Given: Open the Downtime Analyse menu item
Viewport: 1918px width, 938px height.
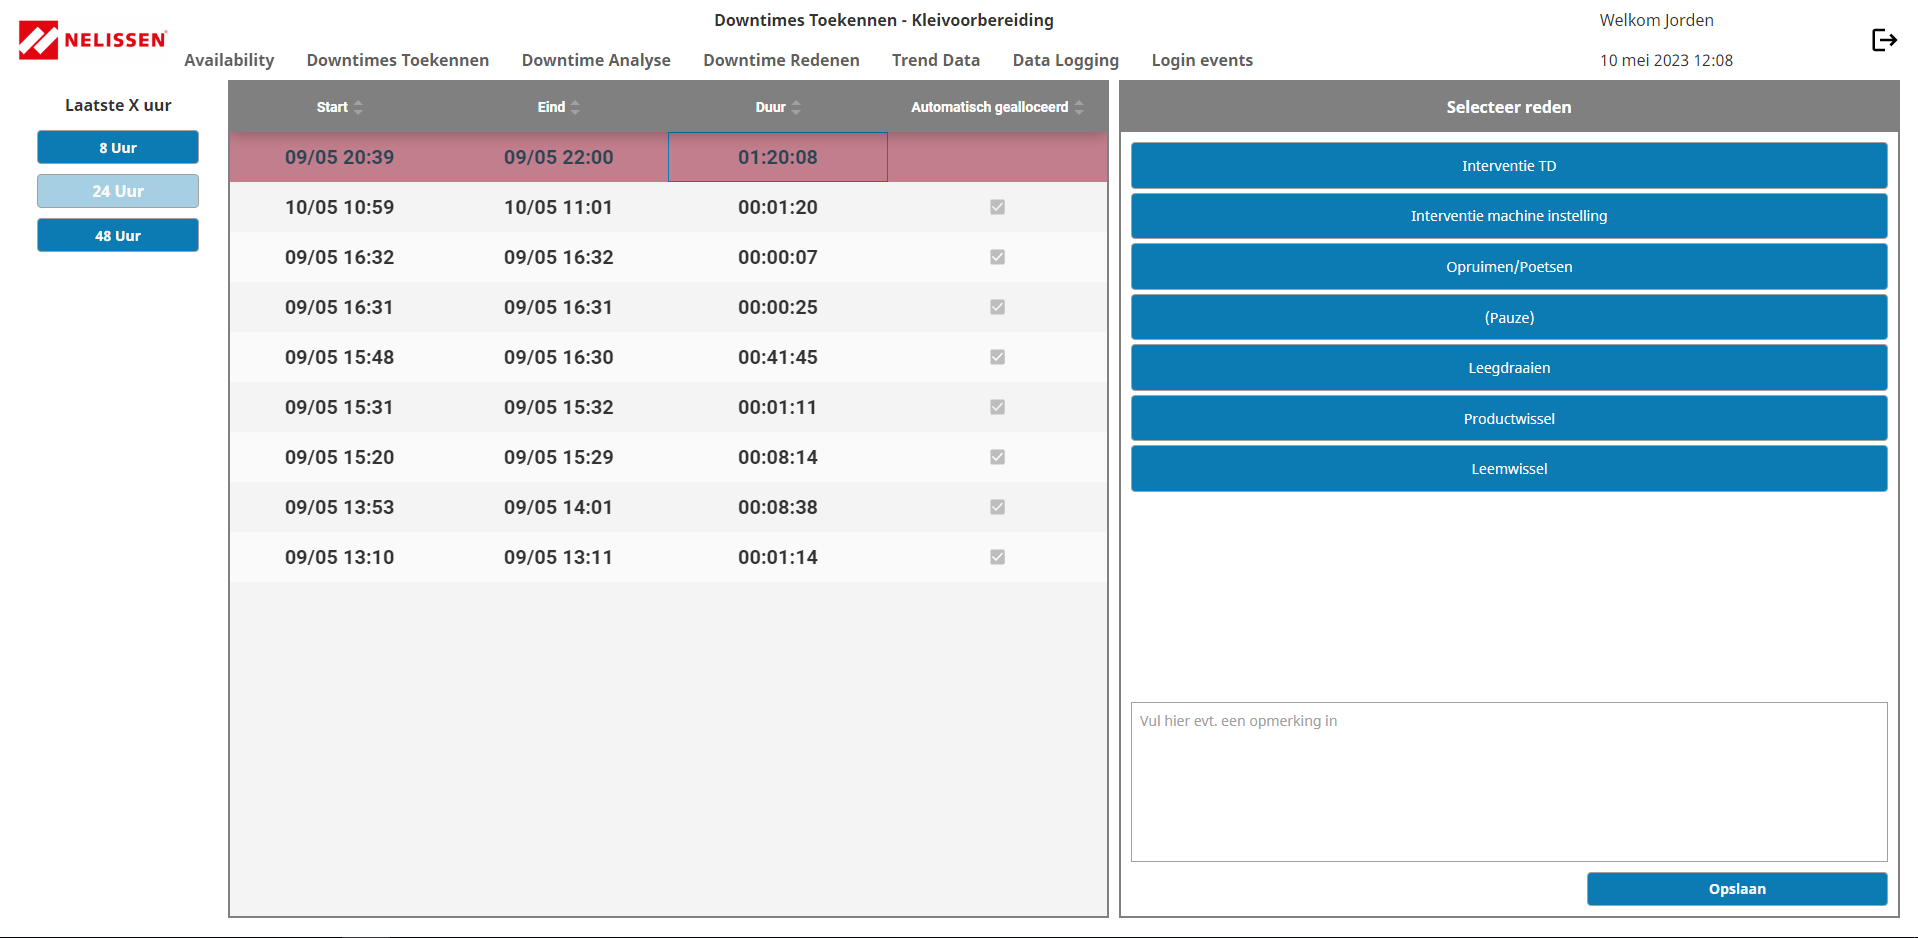Looking at the screenshot, I should point(596,60).
